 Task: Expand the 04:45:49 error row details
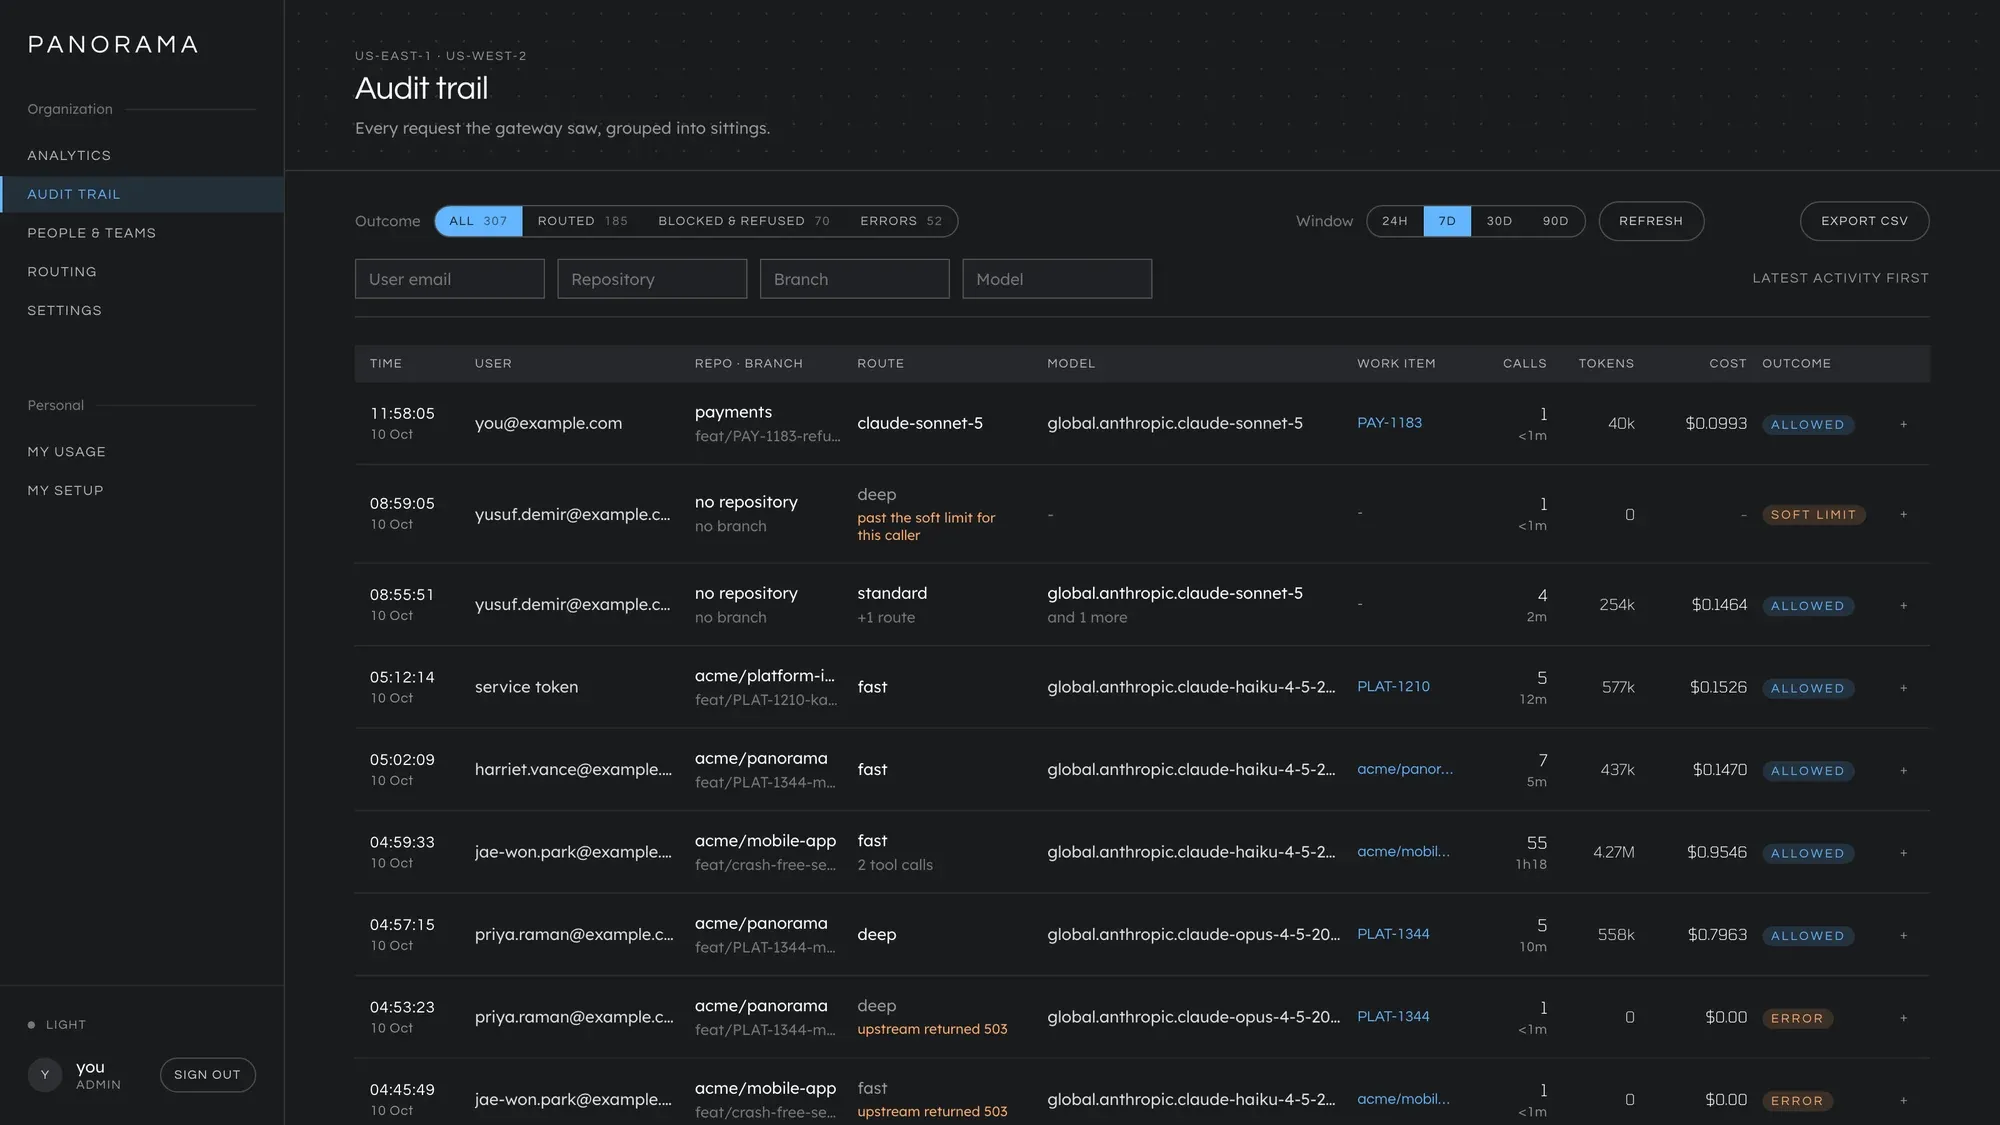(1903, 1100)
